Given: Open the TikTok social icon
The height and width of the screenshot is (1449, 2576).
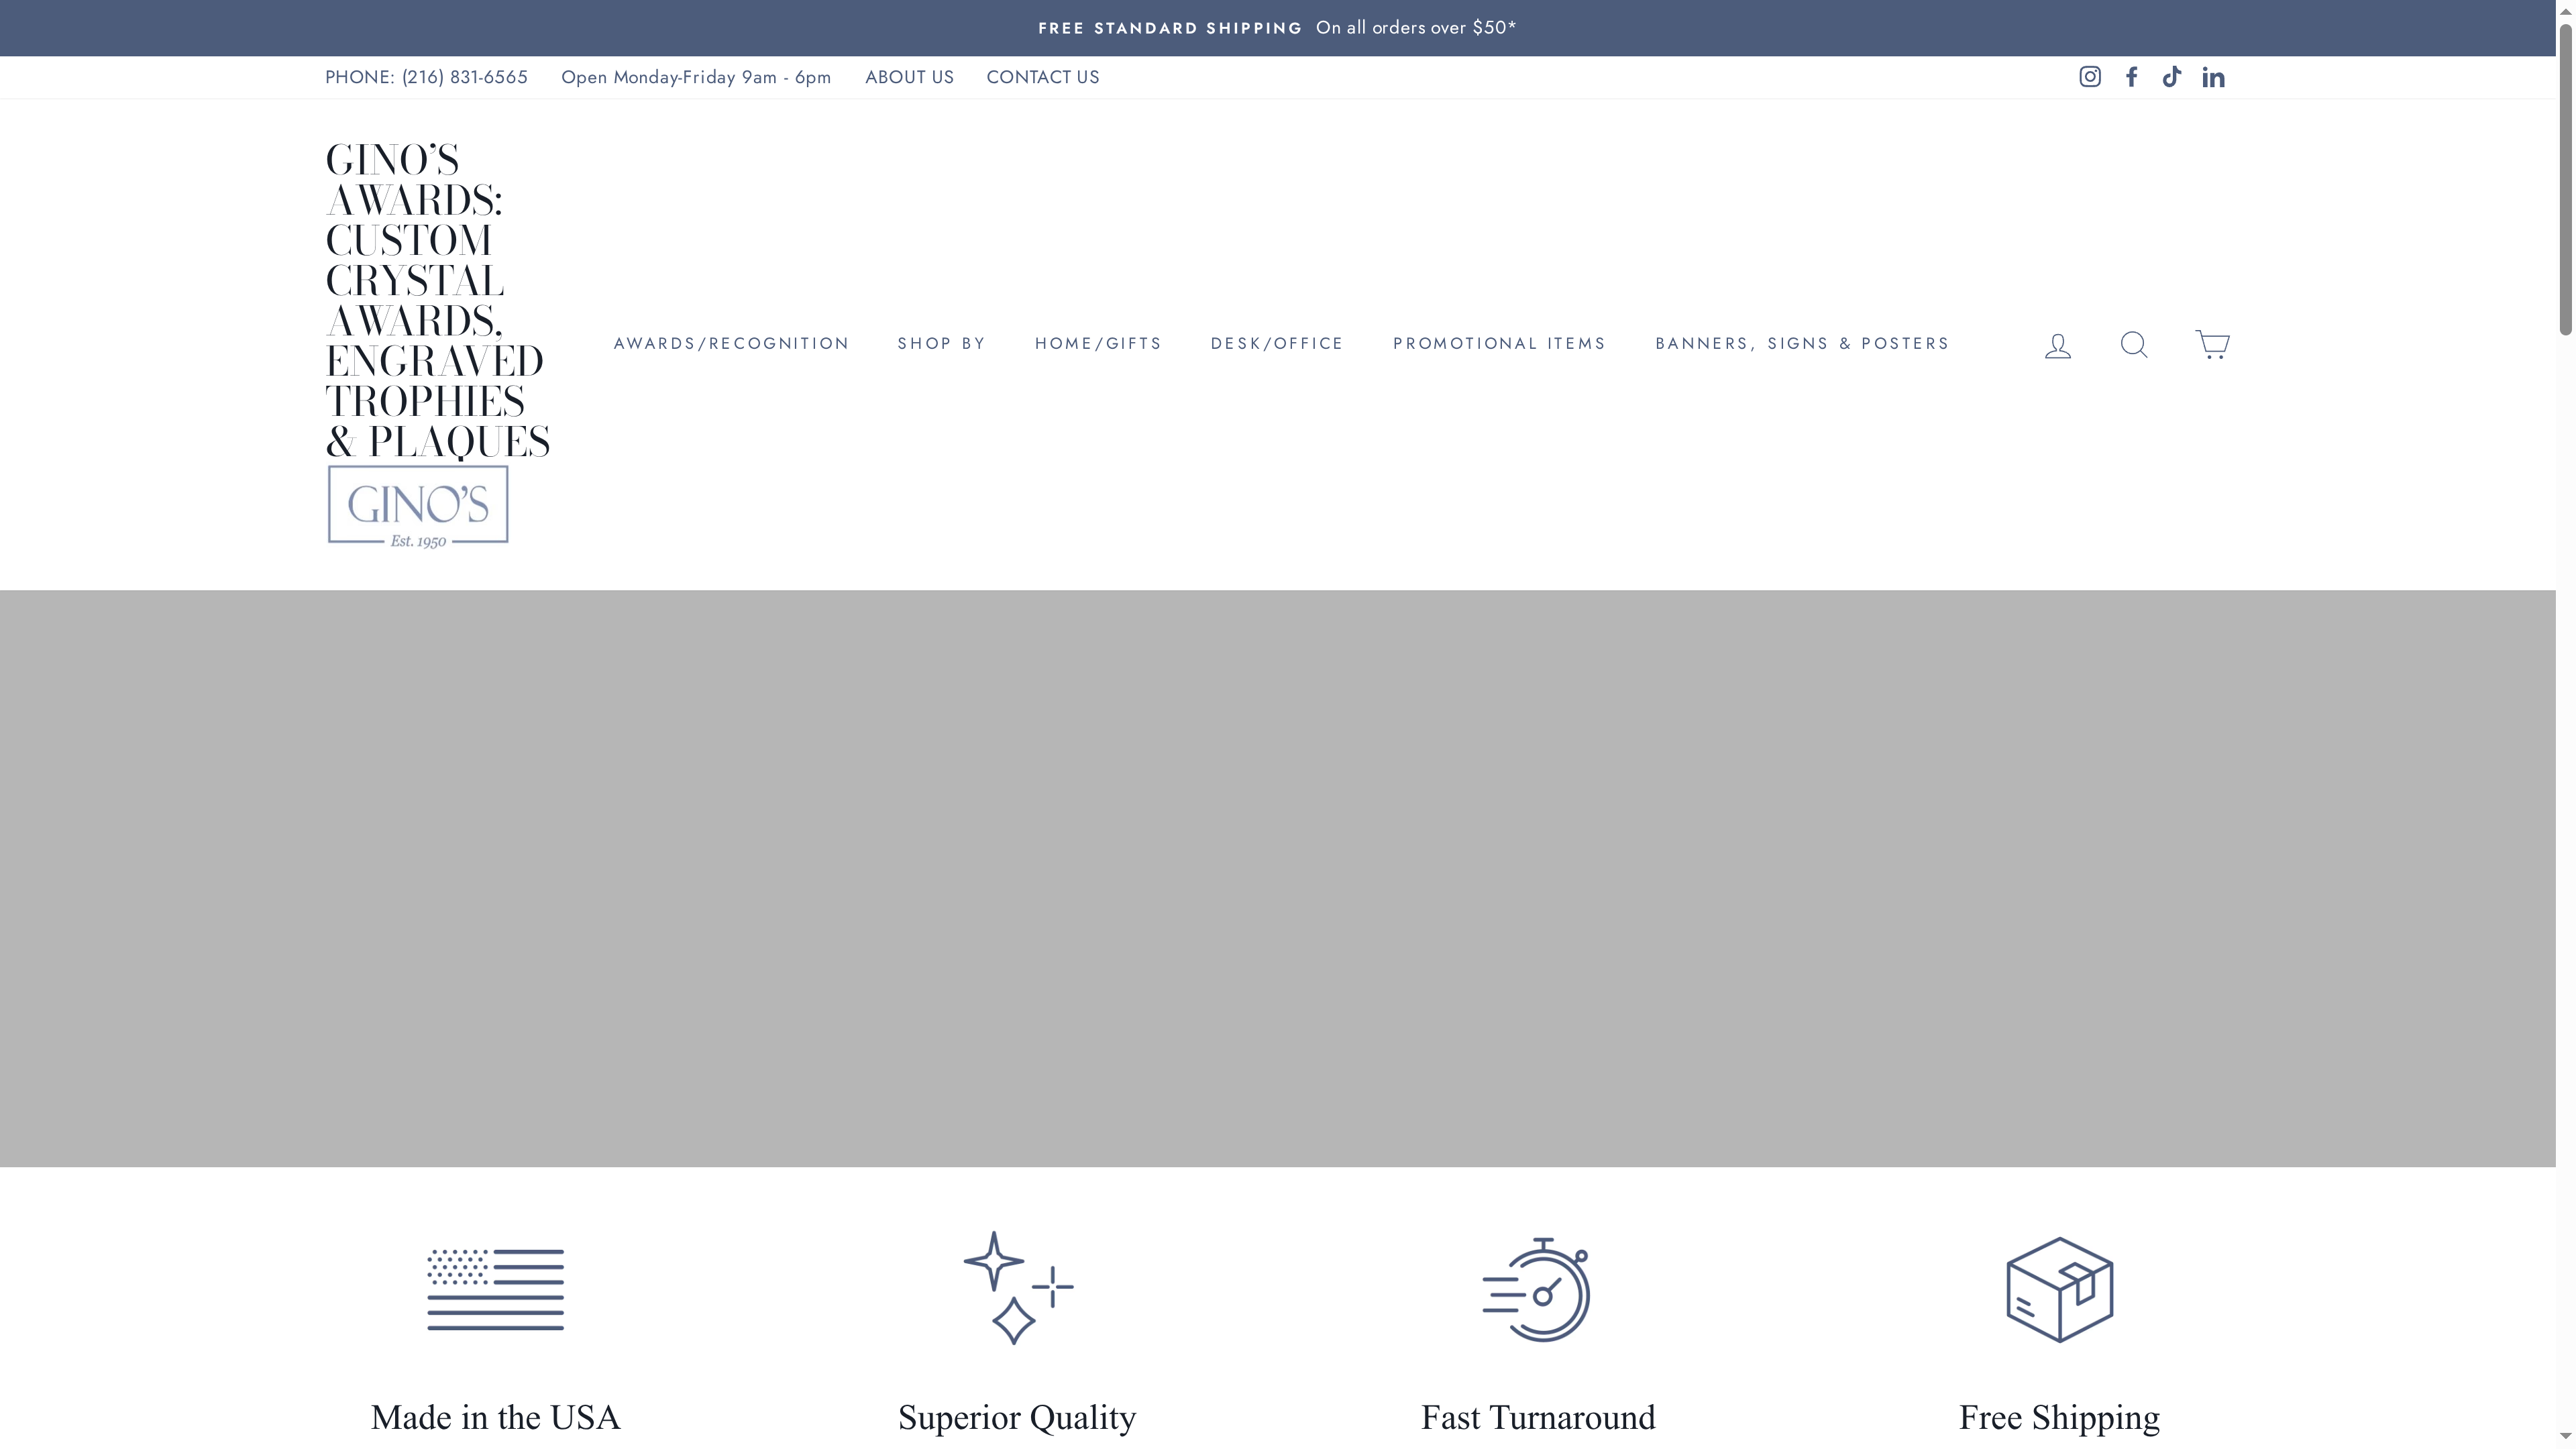Looking at the screenshot, I should pyautogui.click(x=2171, y=77).
